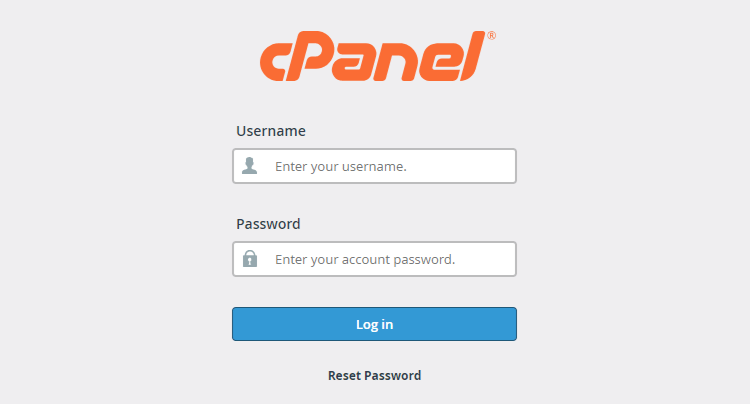750x404 pixels.
Task: Select the 'Enter your account password.' box
Action: 375,259
